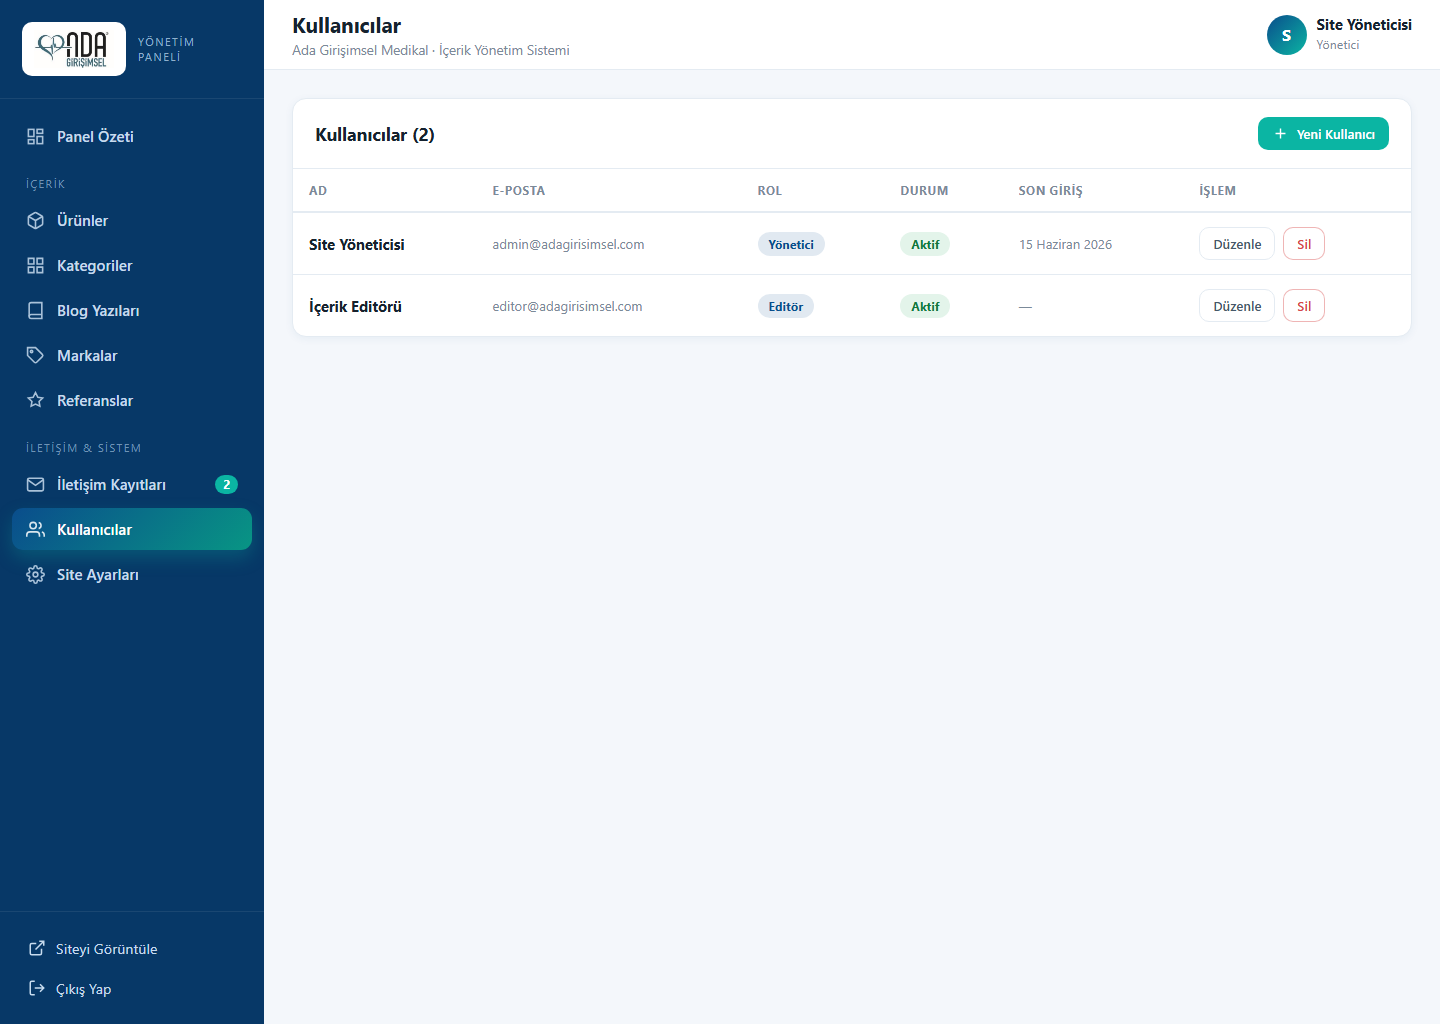1440x1024 pixels.
Task: Click İçerik Editörü name in table
Action: click(355, 306)
